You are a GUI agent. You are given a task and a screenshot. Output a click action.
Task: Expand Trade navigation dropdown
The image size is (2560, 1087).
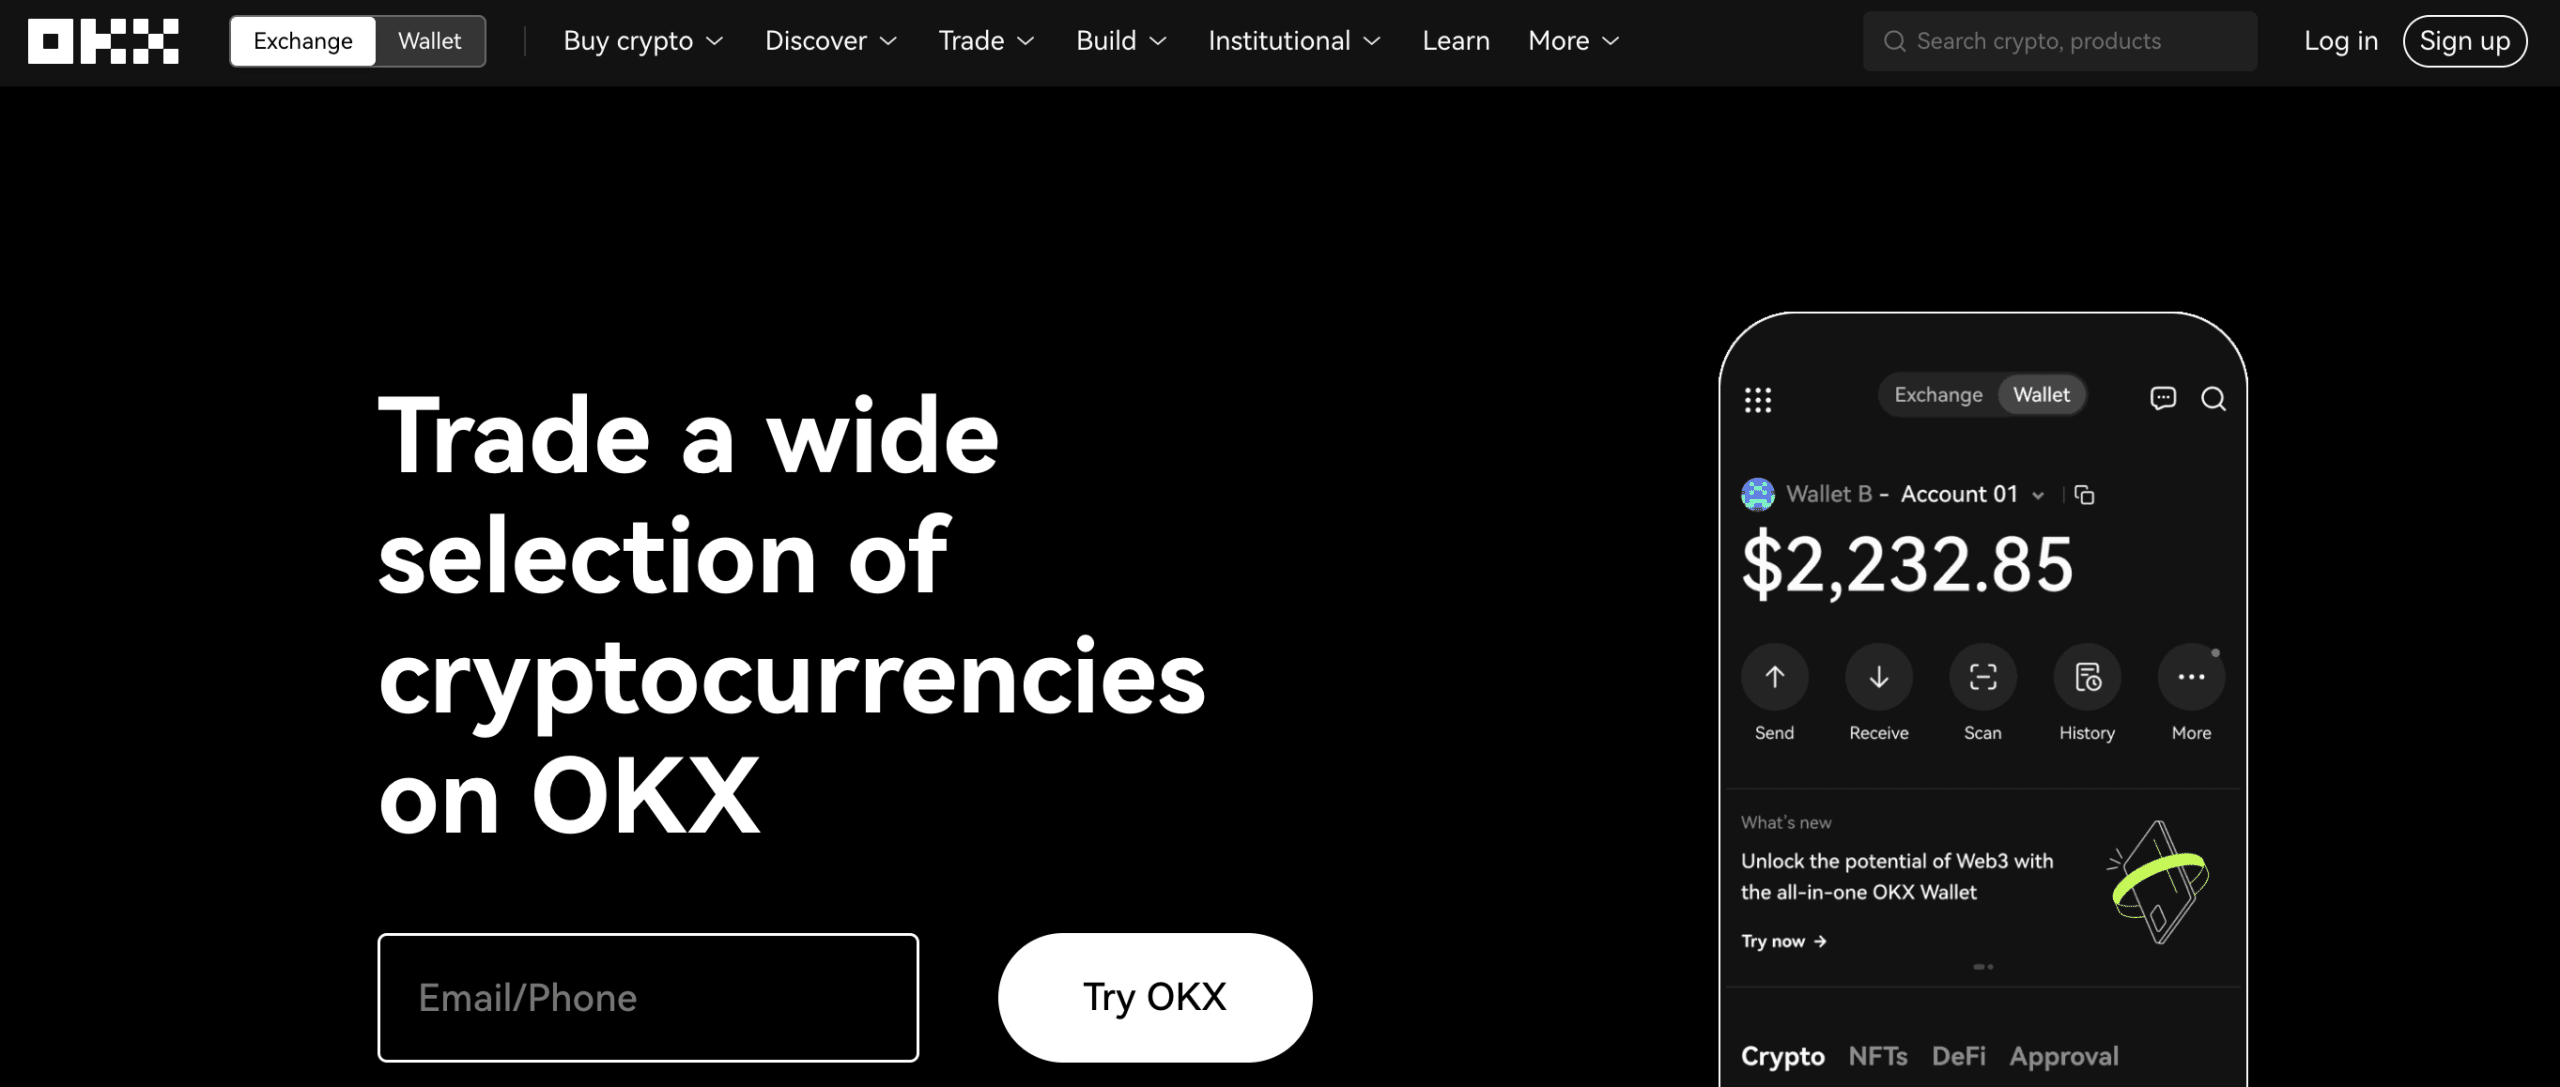point(986,41)
